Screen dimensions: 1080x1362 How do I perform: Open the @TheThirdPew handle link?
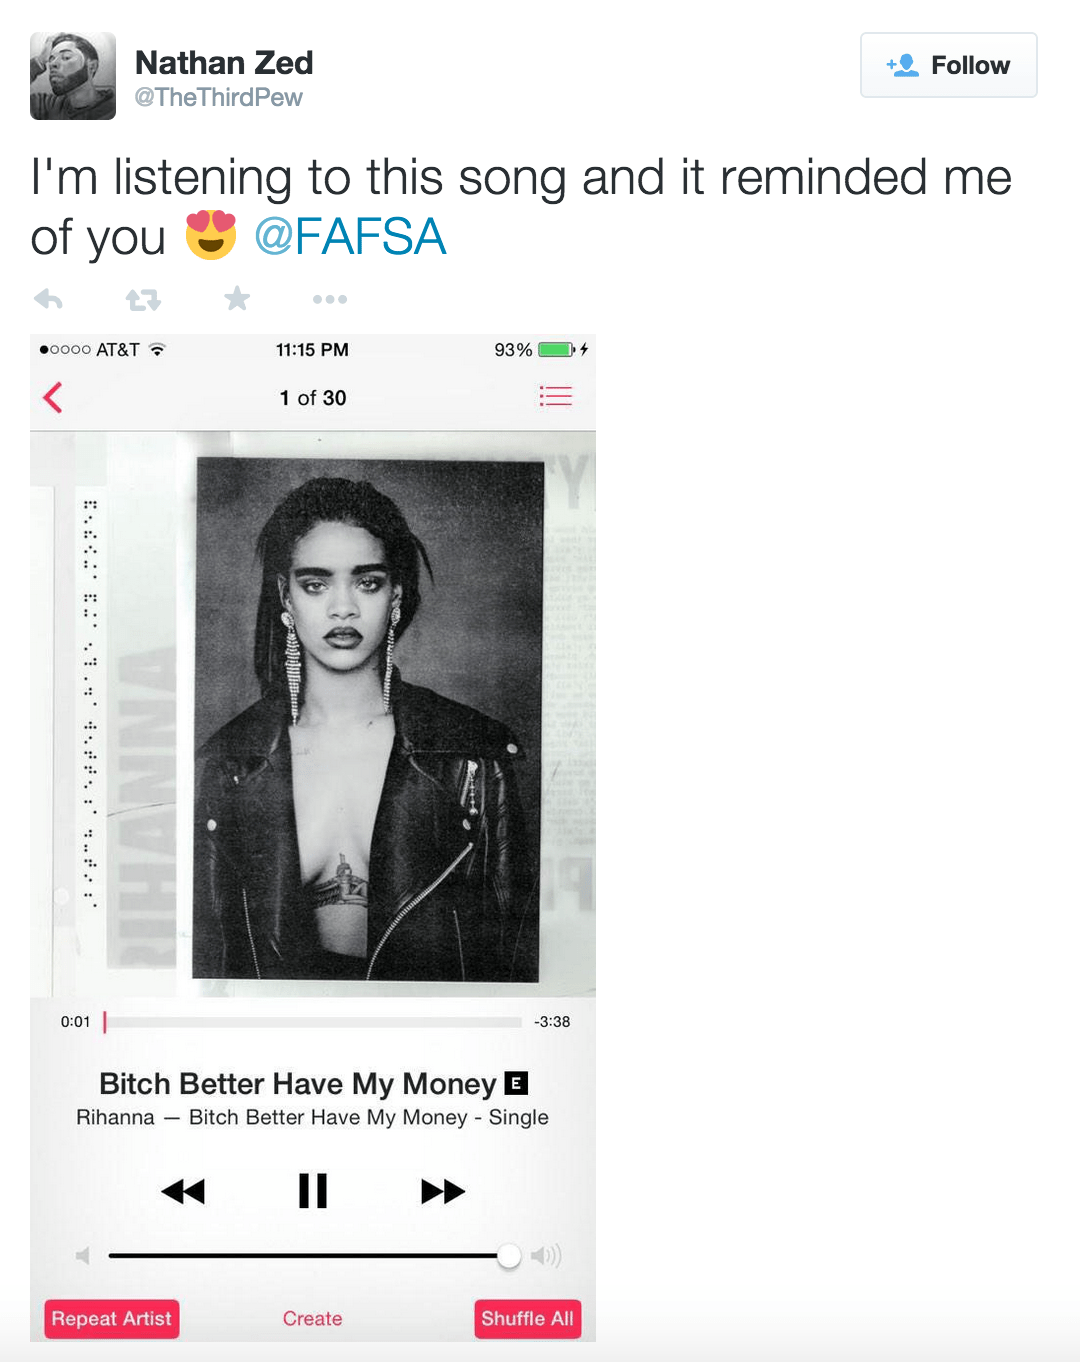pos(218,97)
